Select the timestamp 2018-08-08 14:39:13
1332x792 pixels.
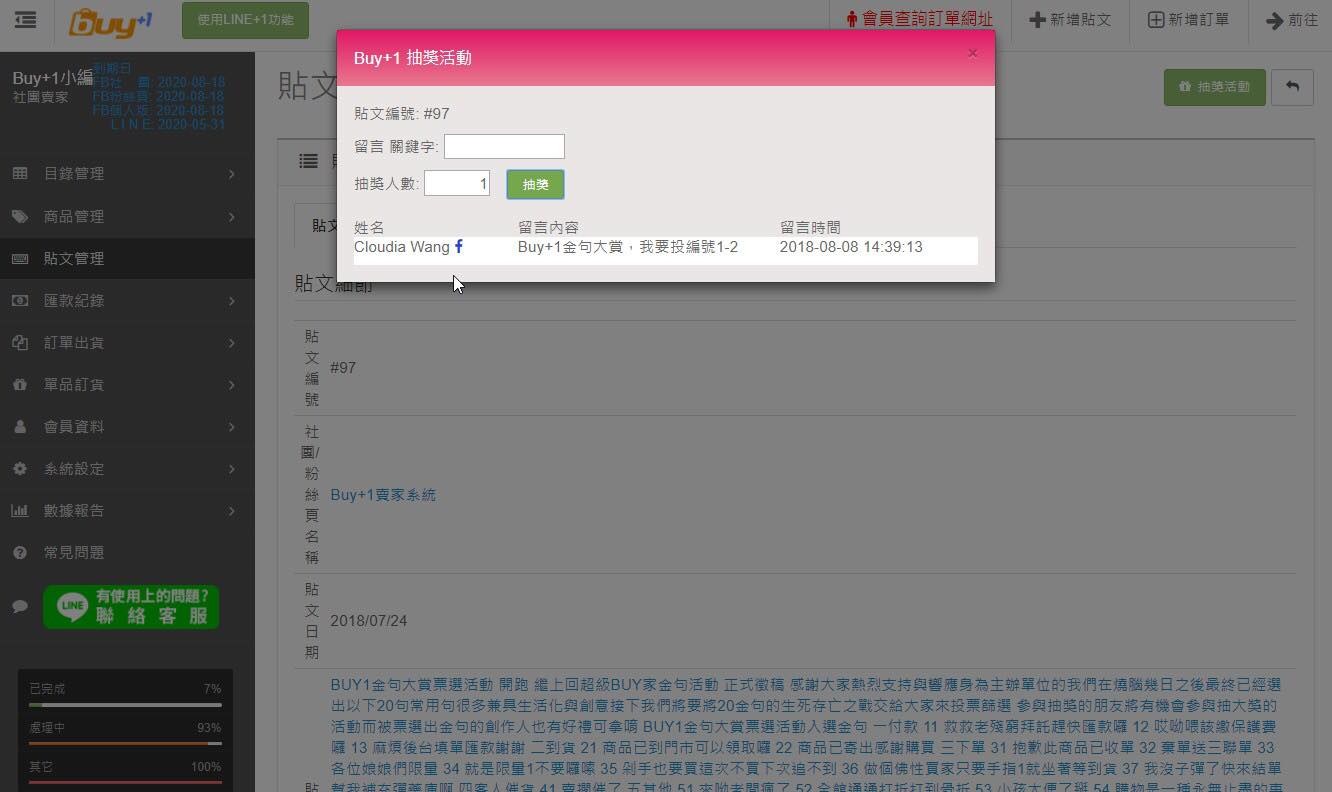(851, 247)
